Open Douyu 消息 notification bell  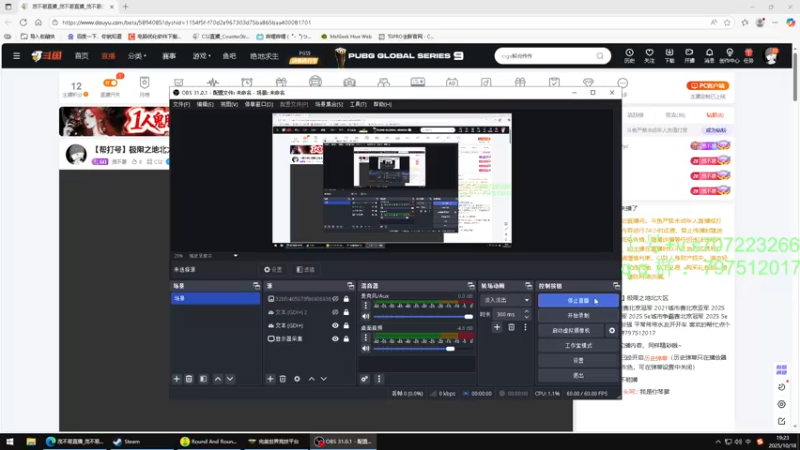tap(709, 56)
